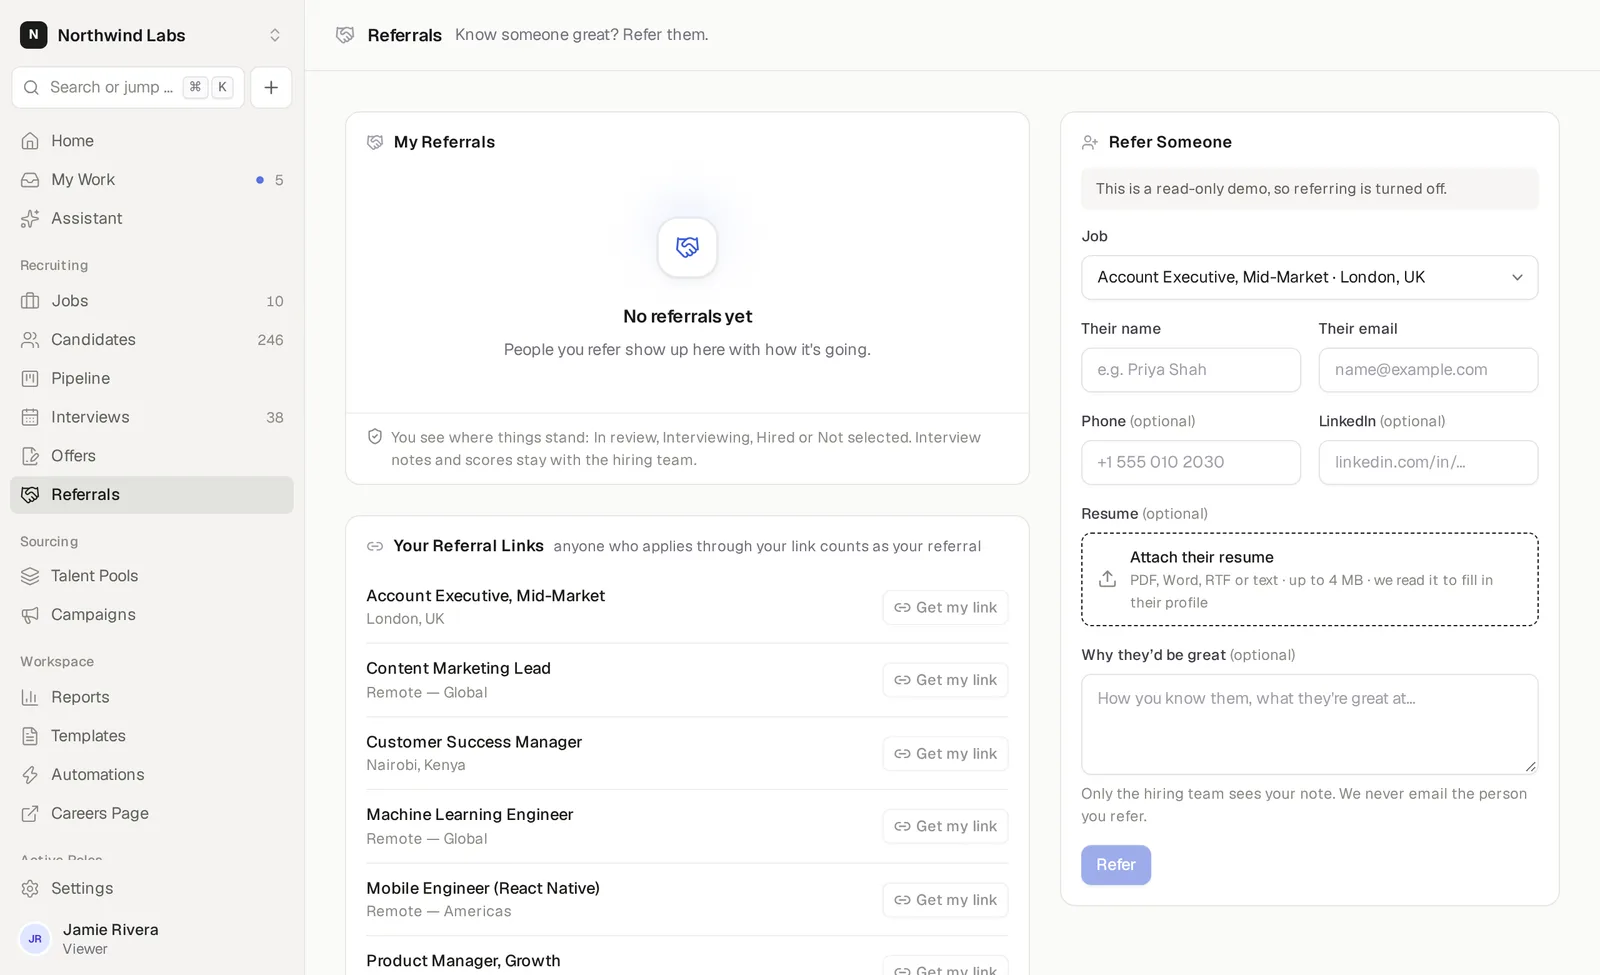Click the Referrals handshake icon in sidebar

30,495
